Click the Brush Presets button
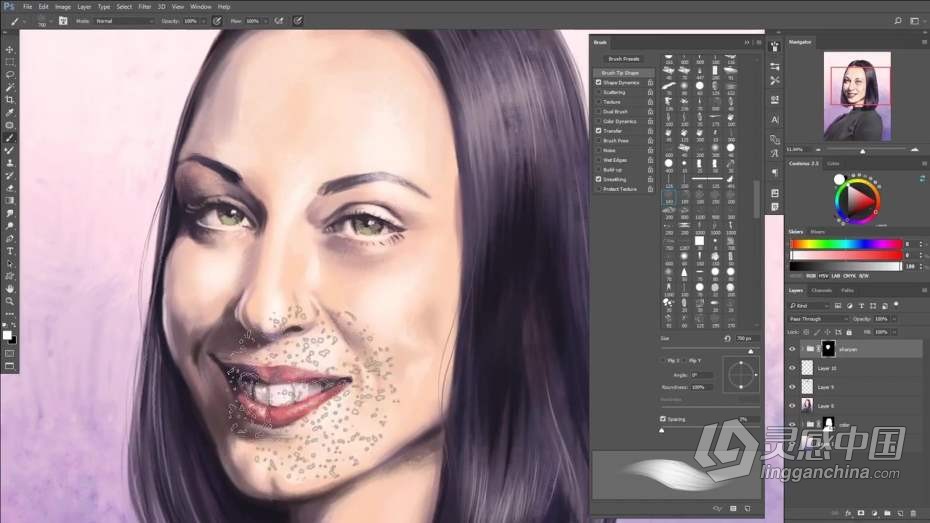The width and height of the screenshot is (930, 523). (x=624, y=59)
